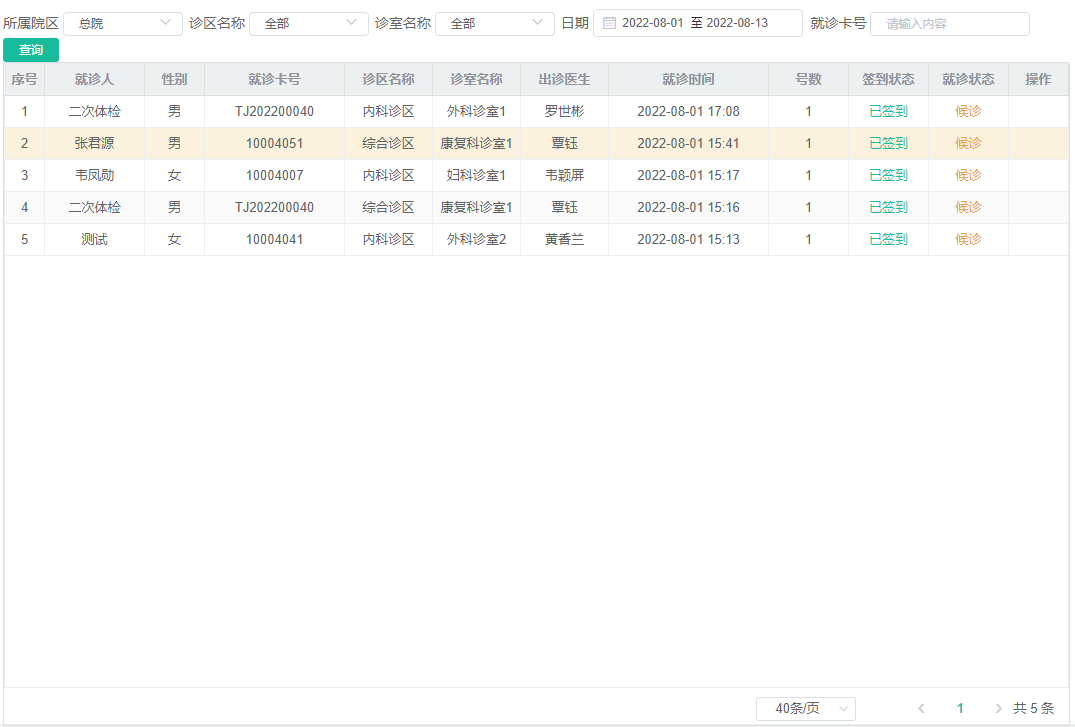The height and width of the screenshot is (727, 1075).
Task: Click visit time 2022-08-01 15:13
Action: (688, 239)
